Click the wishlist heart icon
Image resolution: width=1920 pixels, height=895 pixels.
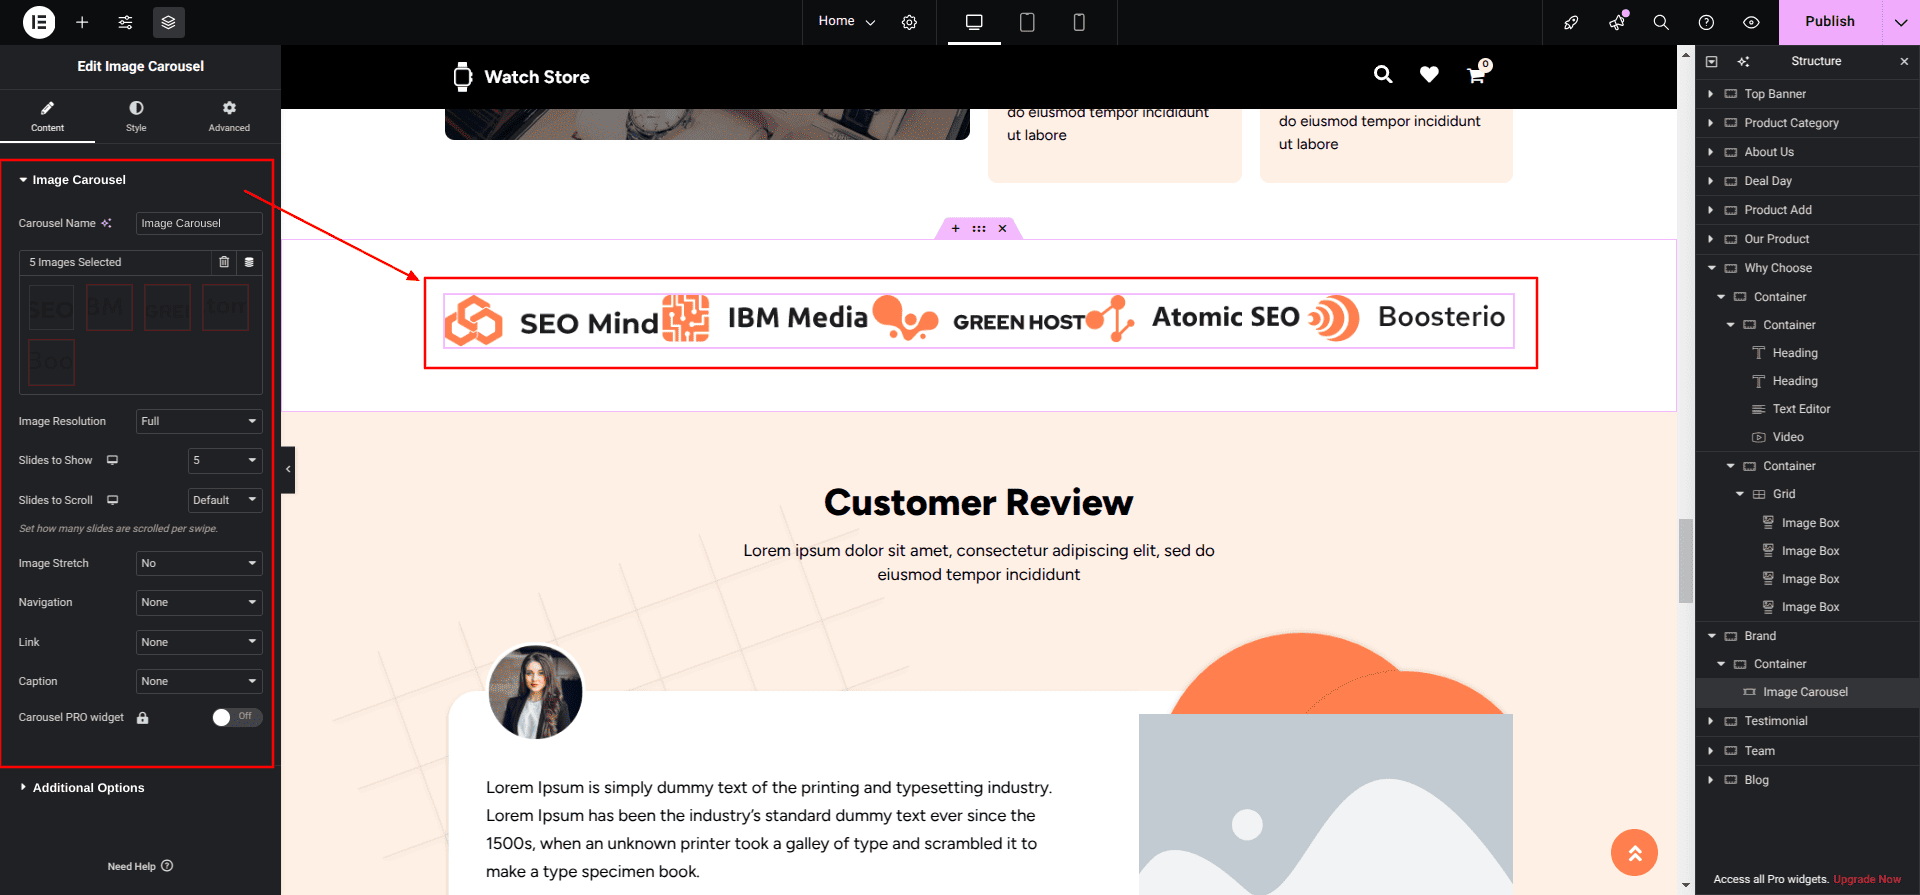click(x=1429, y=74)
